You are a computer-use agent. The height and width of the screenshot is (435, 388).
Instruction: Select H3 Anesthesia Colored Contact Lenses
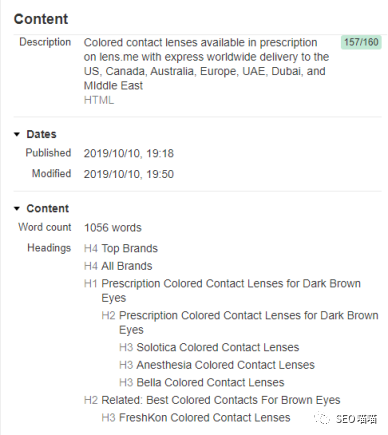click(x=217, y=365)
